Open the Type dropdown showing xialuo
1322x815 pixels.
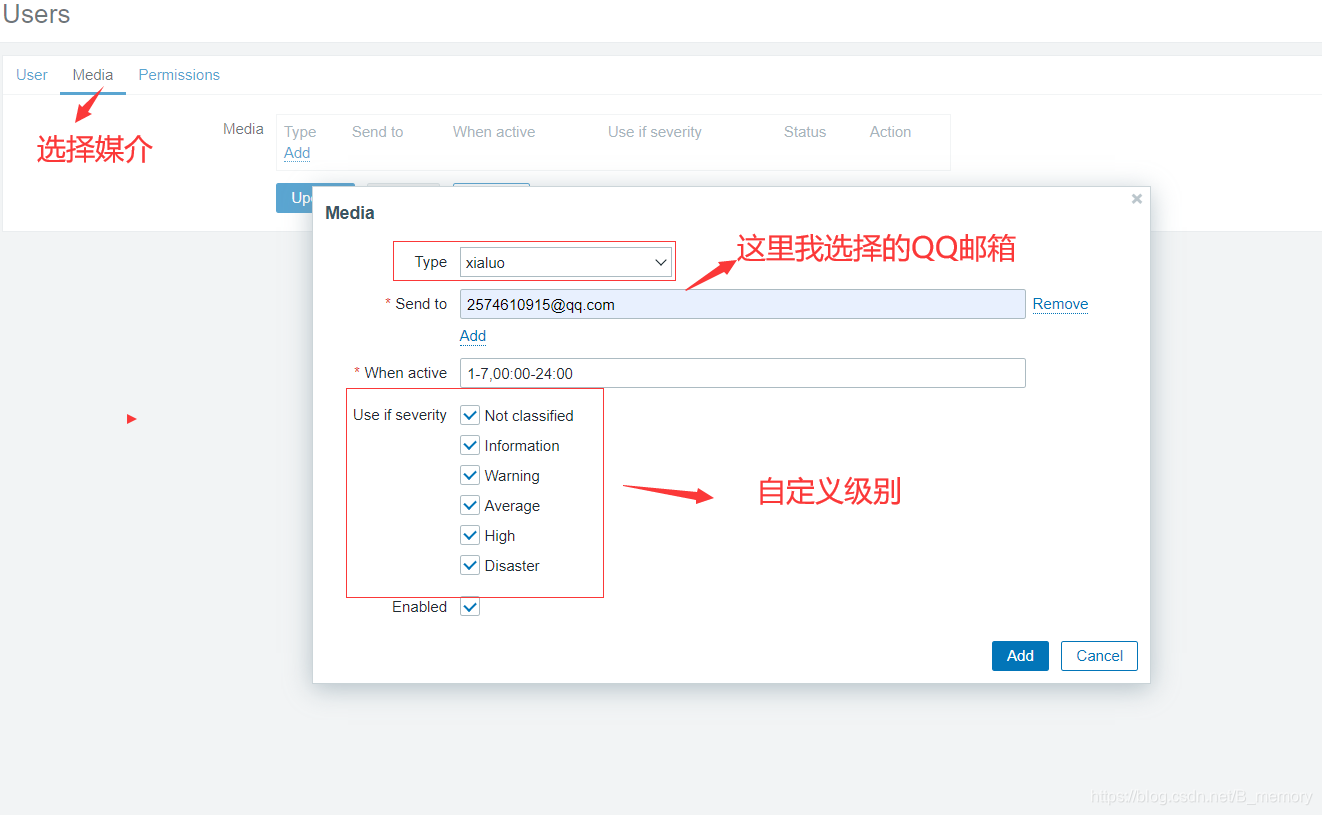(566, 263)
